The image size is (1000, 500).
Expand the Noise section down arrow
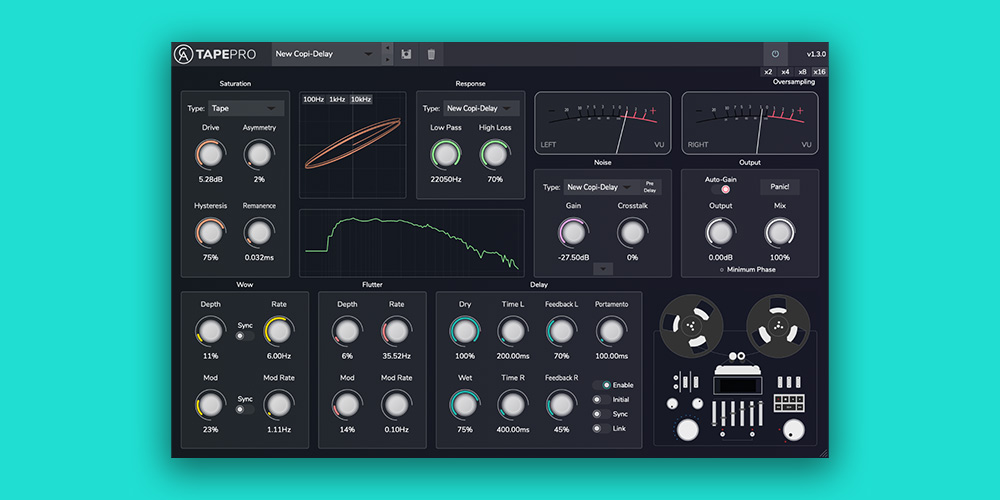603,268
